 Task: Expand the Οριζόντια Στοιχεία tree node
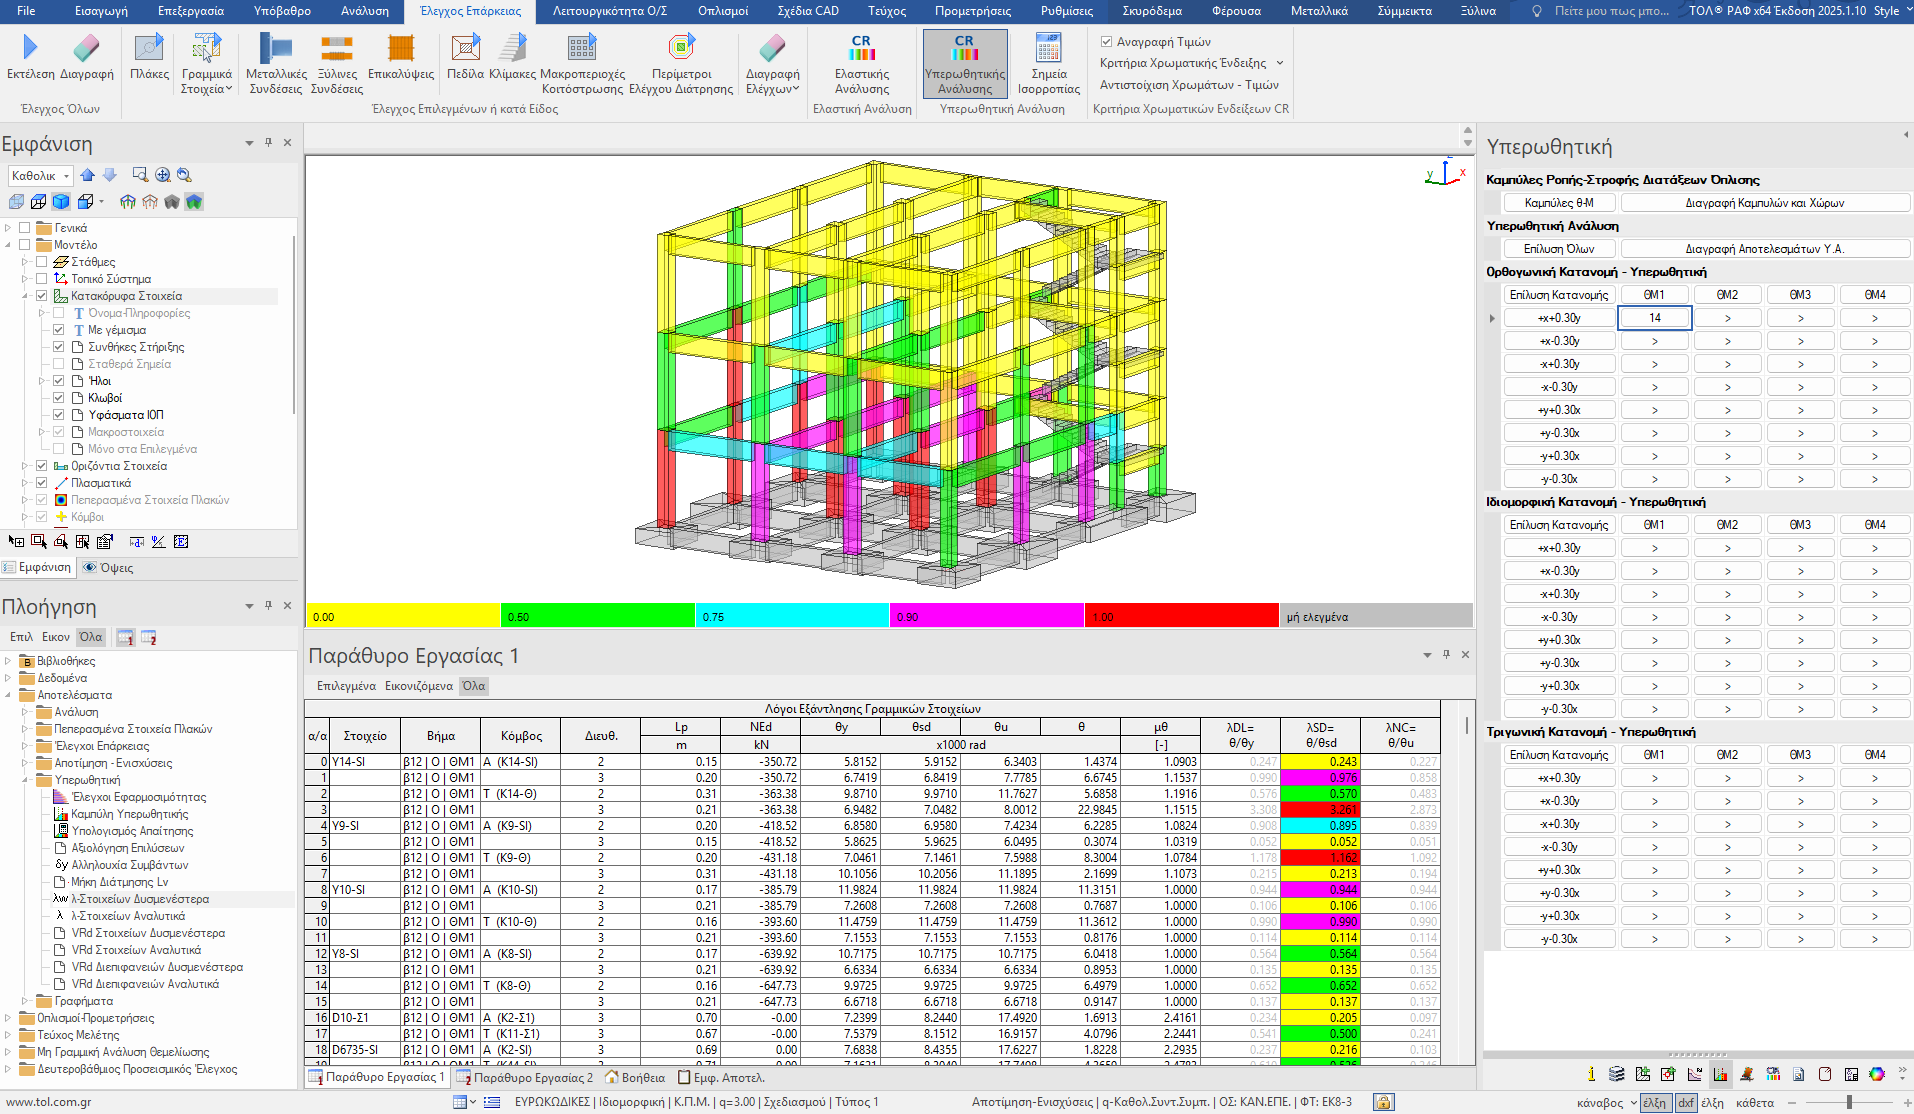(25, 466)
